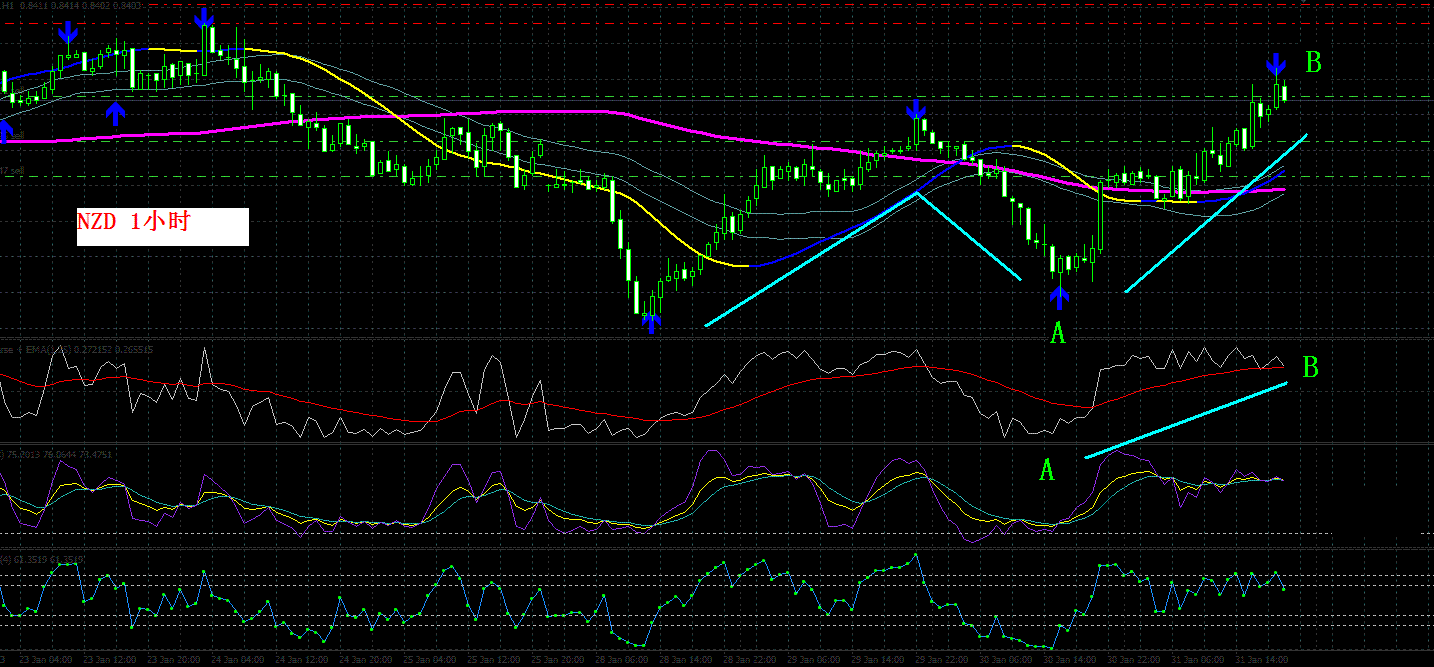Click the '30 Jan 14:00' time axis label
This screenshot has width=1434, height=667.
coord(1070,659)
